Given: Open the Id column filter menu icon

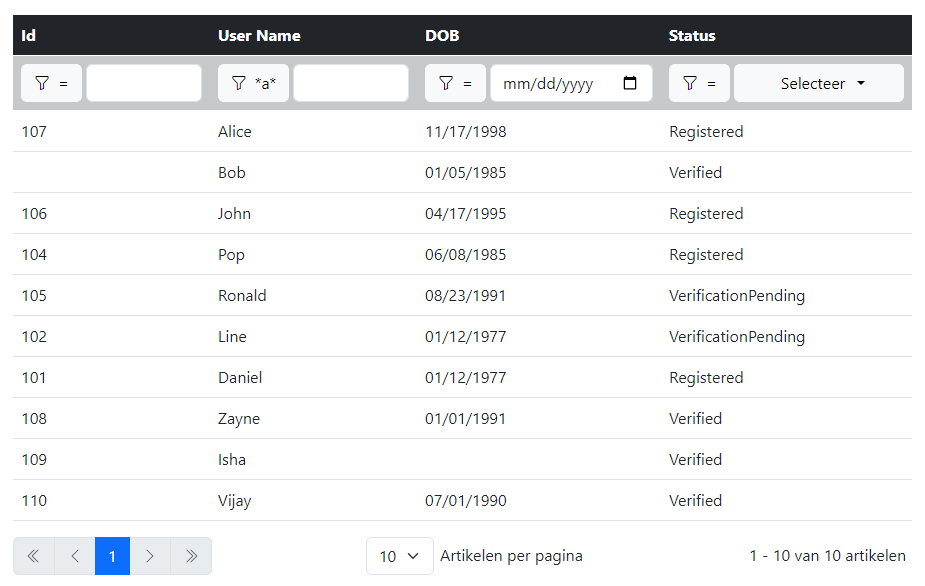Looking at the screenshot, I should pyautogui.click(x=44, y=83).
